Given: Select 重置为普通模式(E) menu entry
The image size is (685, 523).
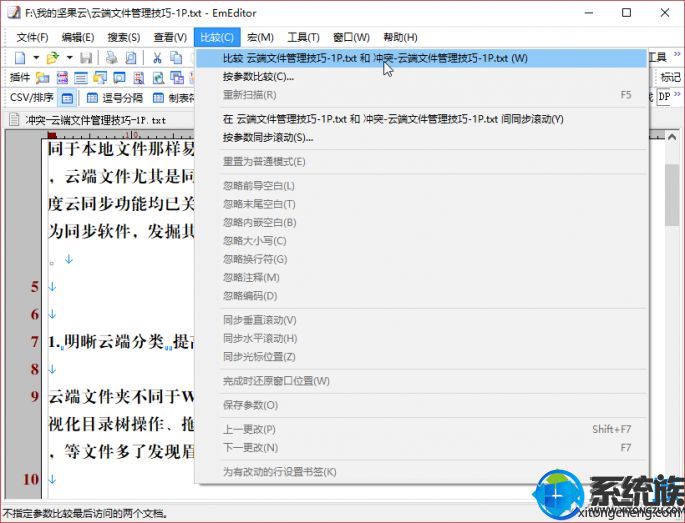Looking at the screenshot, I should [421, 162].
